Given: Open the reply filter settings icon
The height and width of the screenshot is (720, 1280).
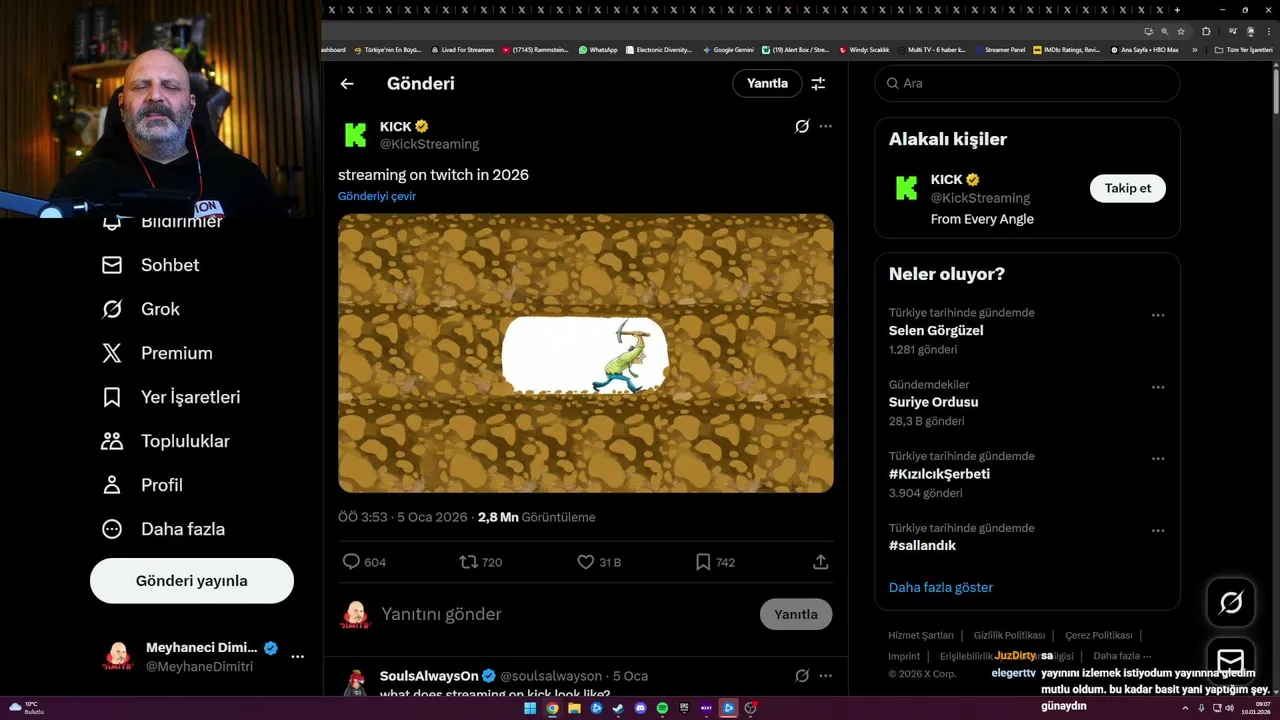Looking at the screenshot, I should (818, 84).
